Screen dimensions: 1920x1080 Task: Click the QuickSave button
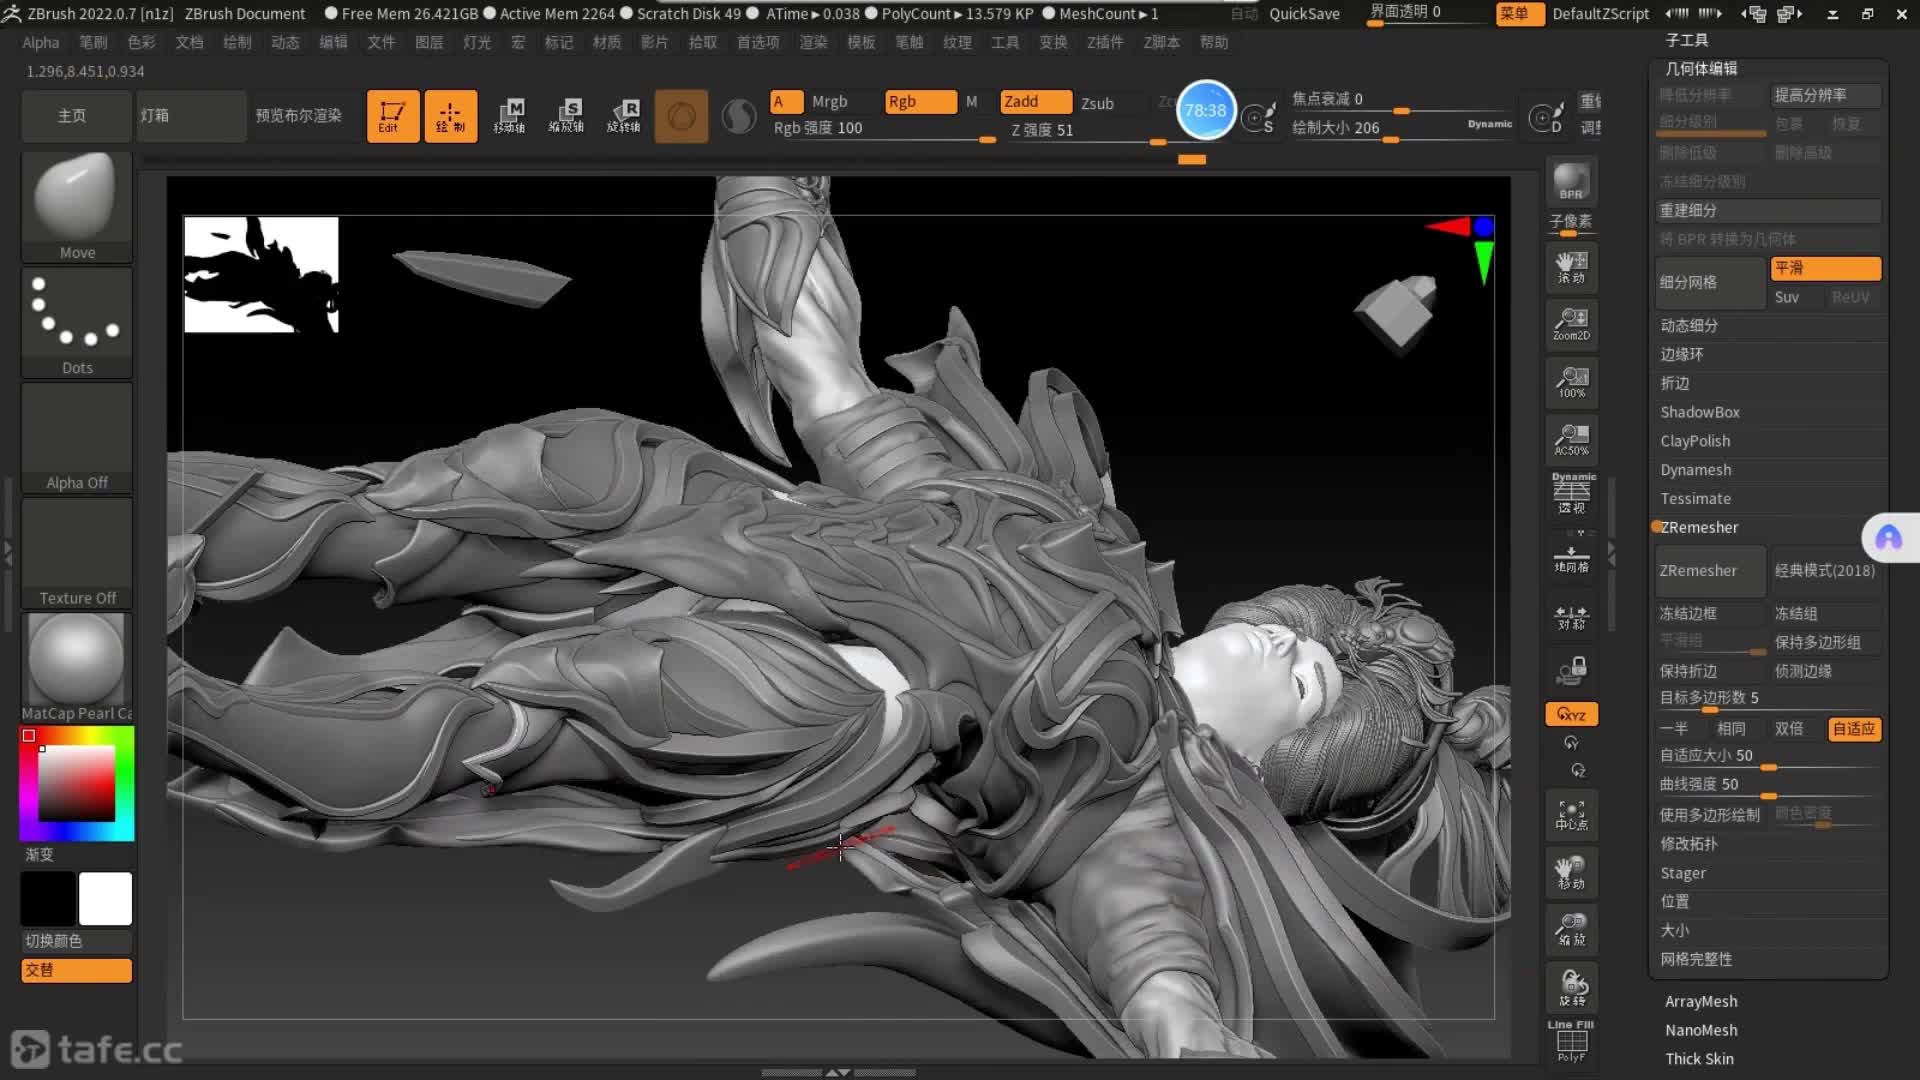1304,14
